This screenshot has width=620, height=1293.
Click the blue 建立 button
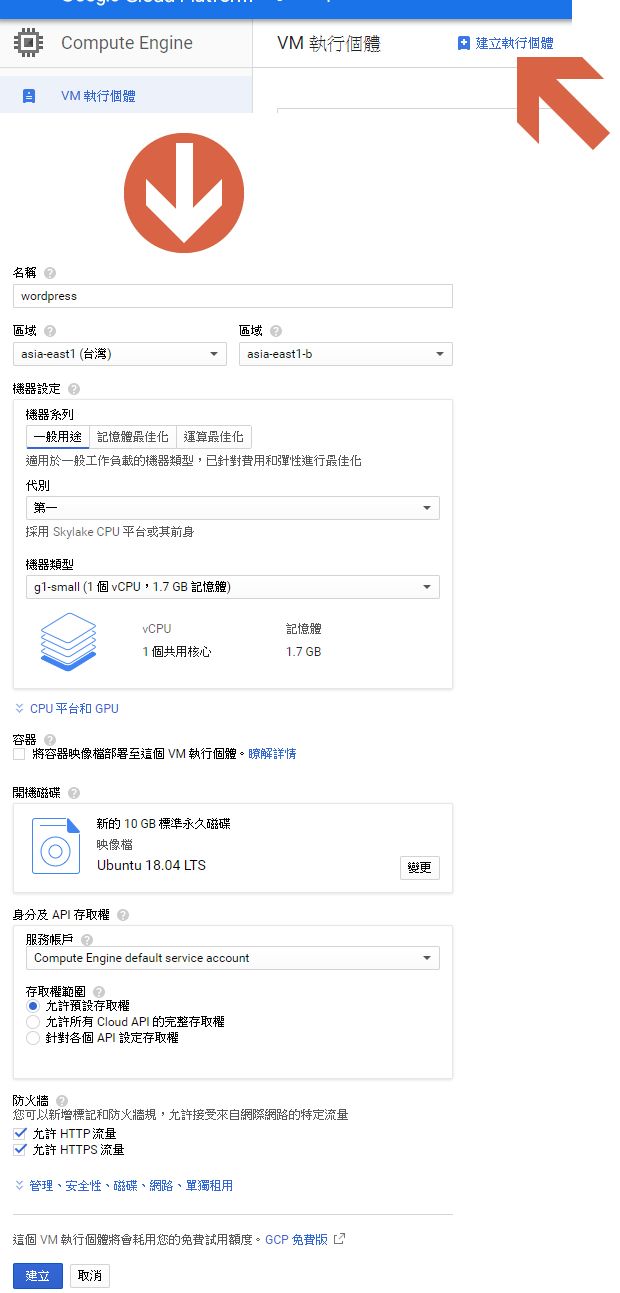pyautogui.click(x=37, y=1276)
